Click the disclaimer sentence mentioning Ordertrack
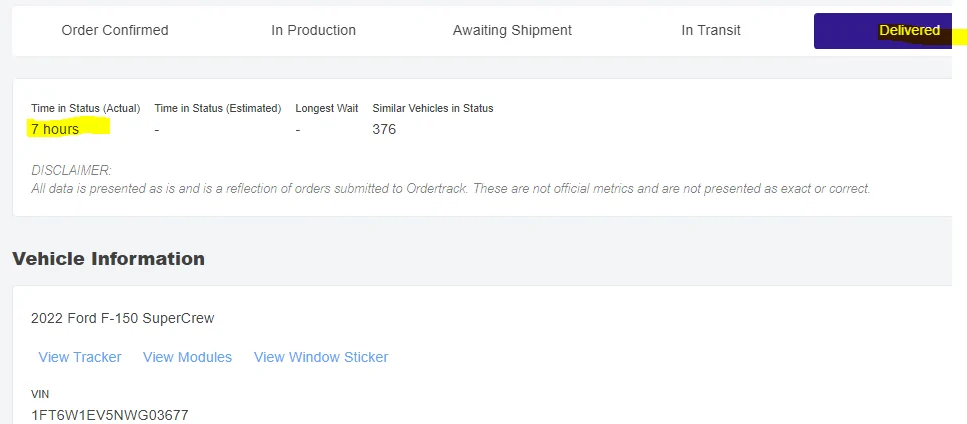This screenshot has width=967, height=424. tap(450, 188)
